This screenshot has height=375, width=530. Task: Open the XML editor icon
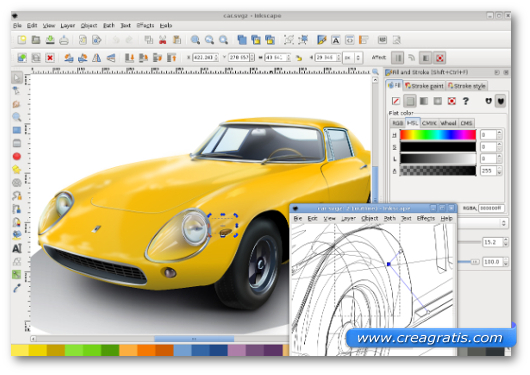point(350,40)
